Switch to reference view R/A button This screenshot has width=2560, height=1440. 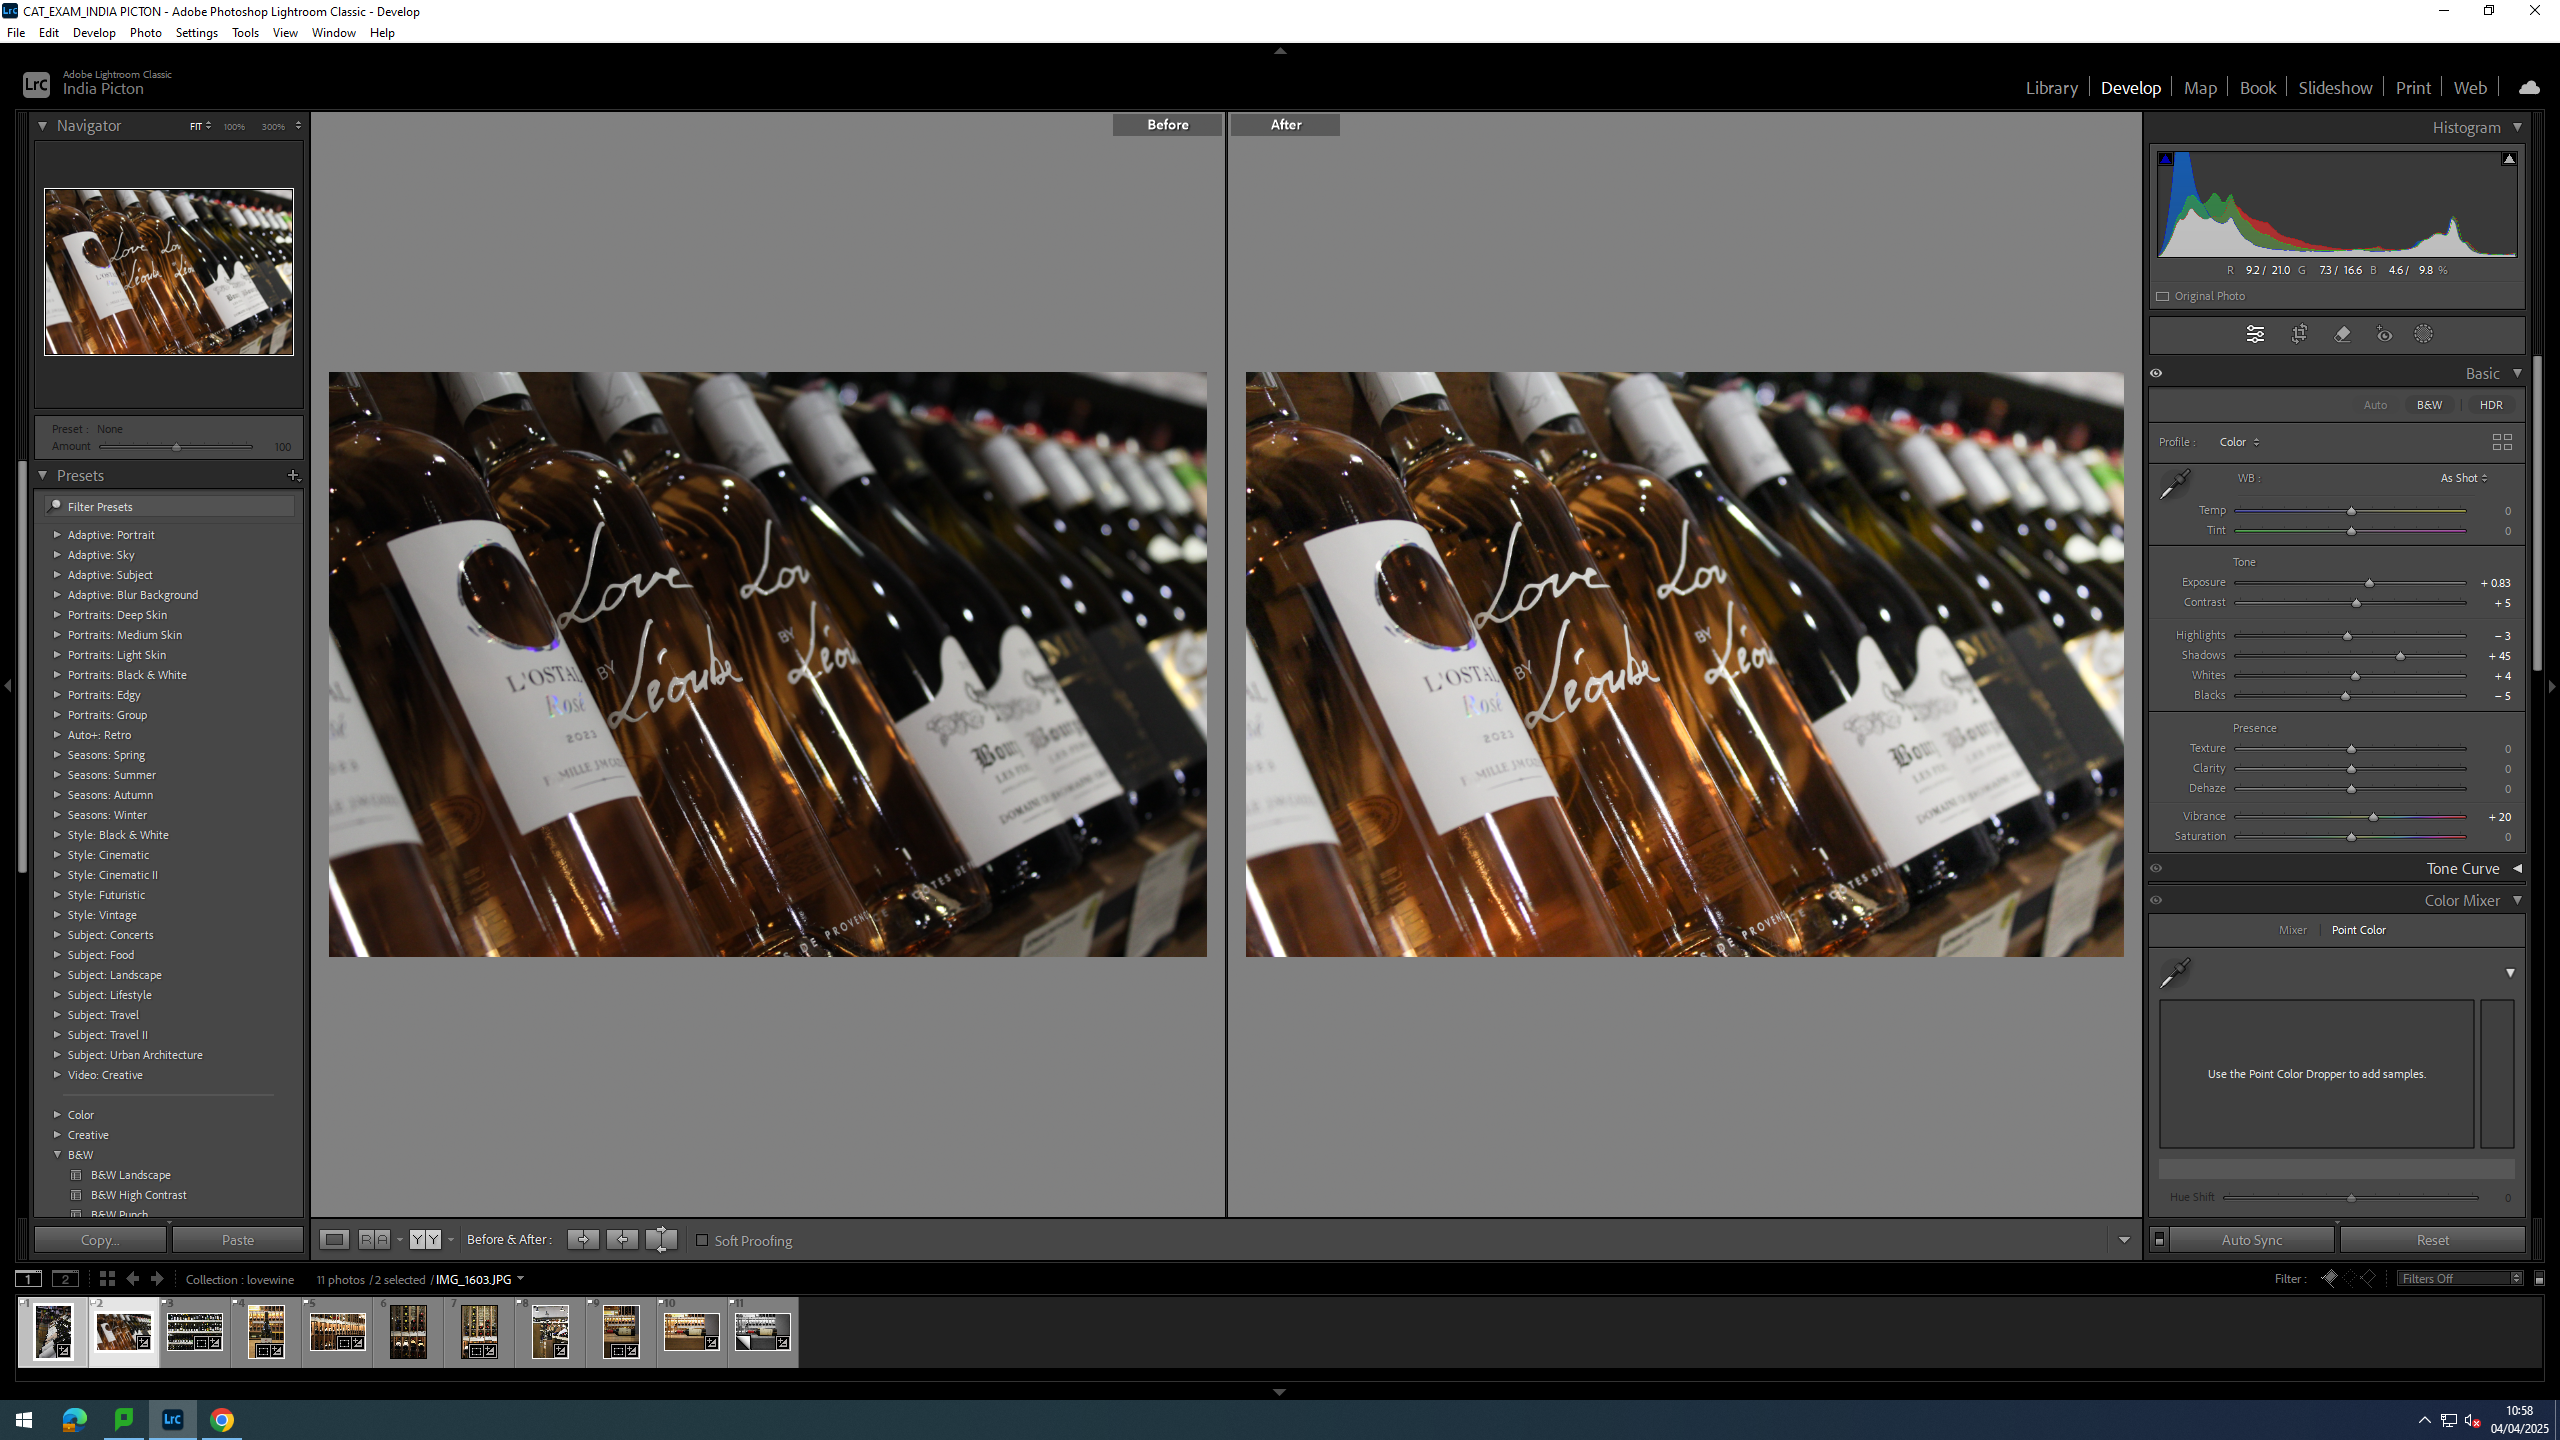click(x=374, y=1240)
